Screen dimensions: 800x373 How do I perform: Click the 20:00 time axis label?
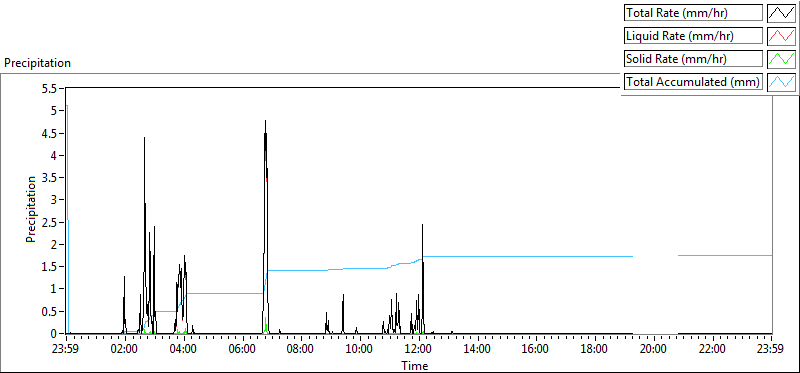(x=654, y=349)
